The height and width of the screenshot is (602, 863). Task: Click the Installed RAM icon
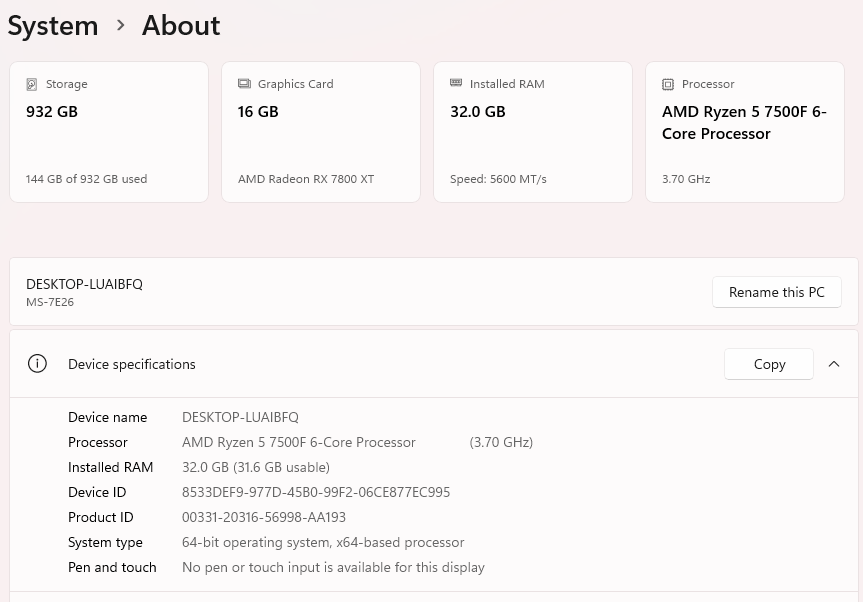[x=456, y=84]
